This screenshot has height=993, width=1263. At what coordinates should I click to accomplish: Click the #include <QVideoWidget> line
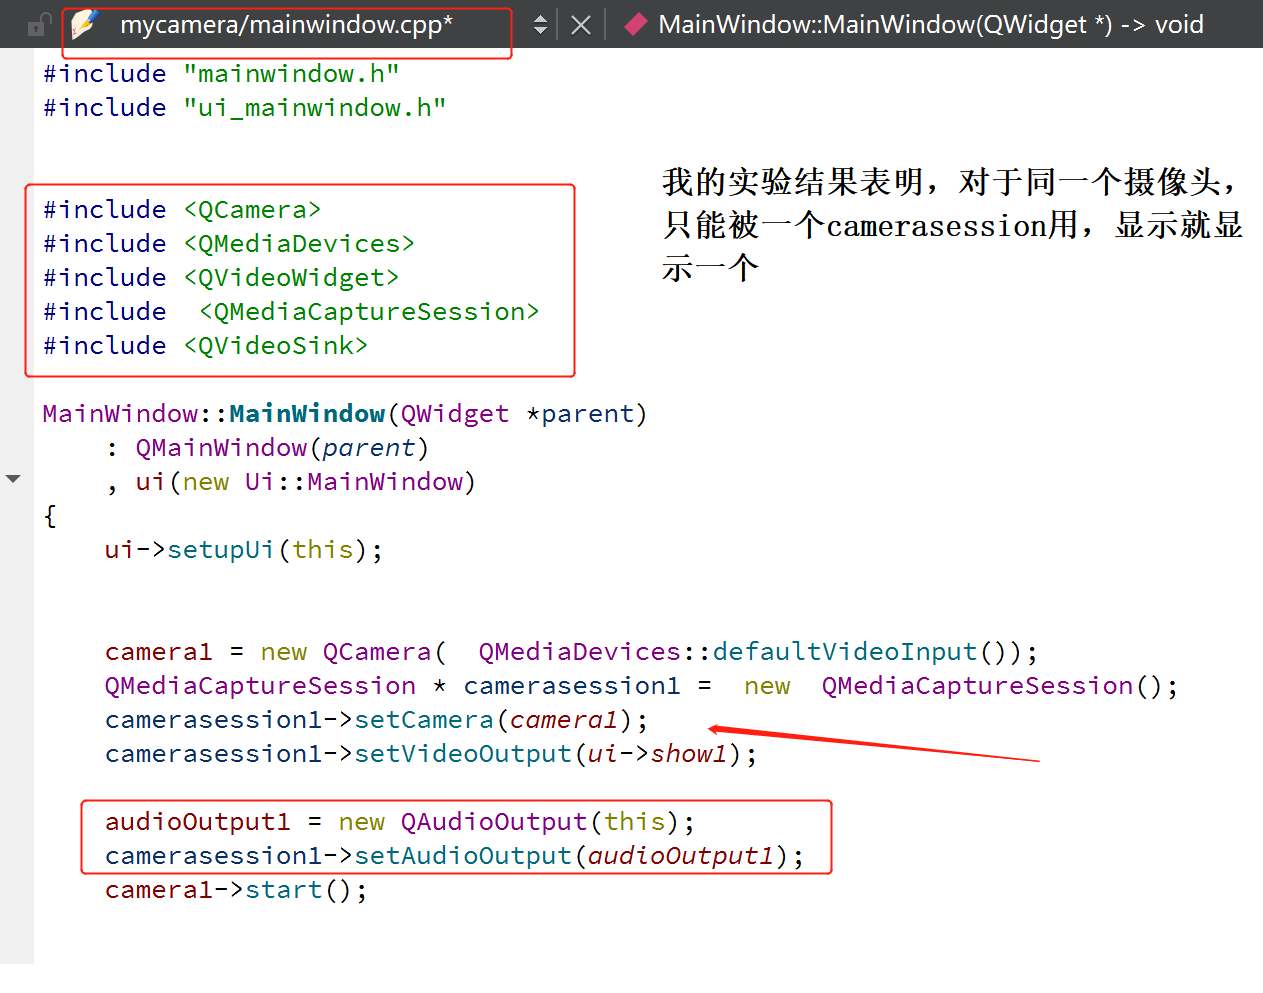[x=221, y=278]
